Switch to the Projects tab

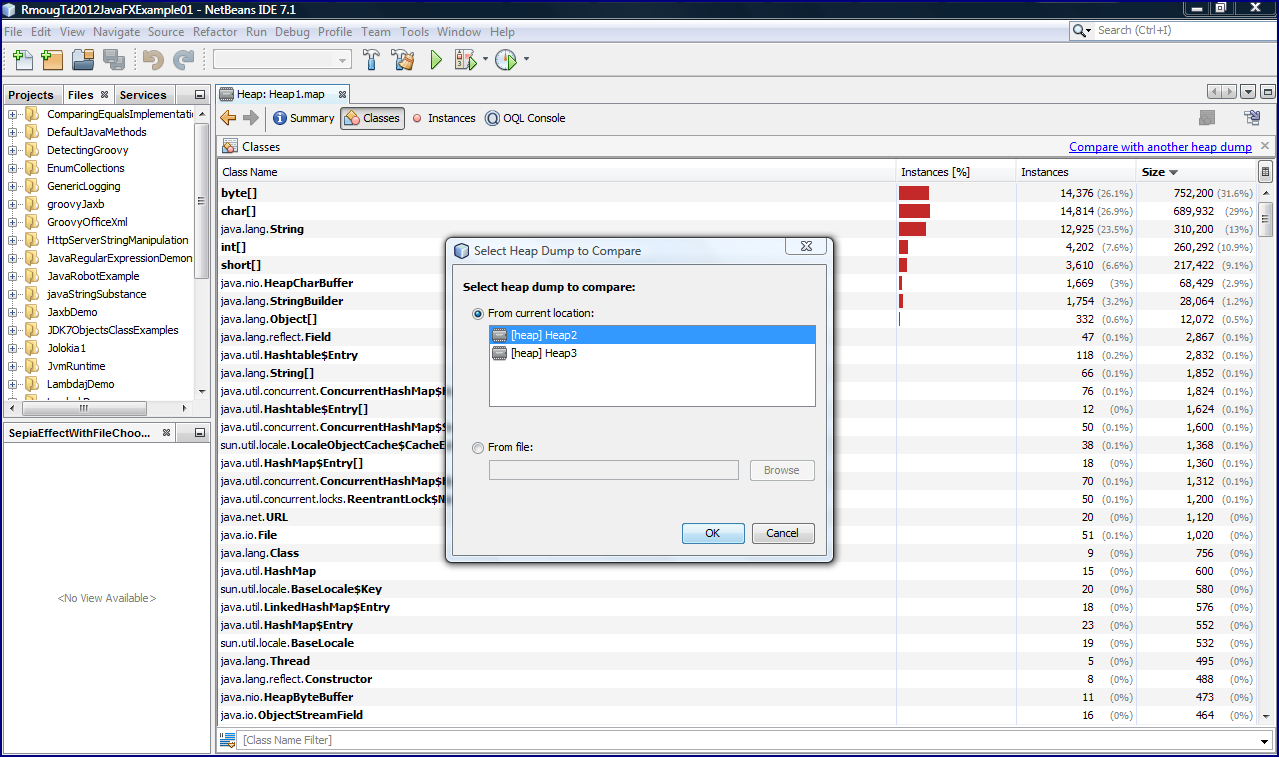(x=31, y=95)
